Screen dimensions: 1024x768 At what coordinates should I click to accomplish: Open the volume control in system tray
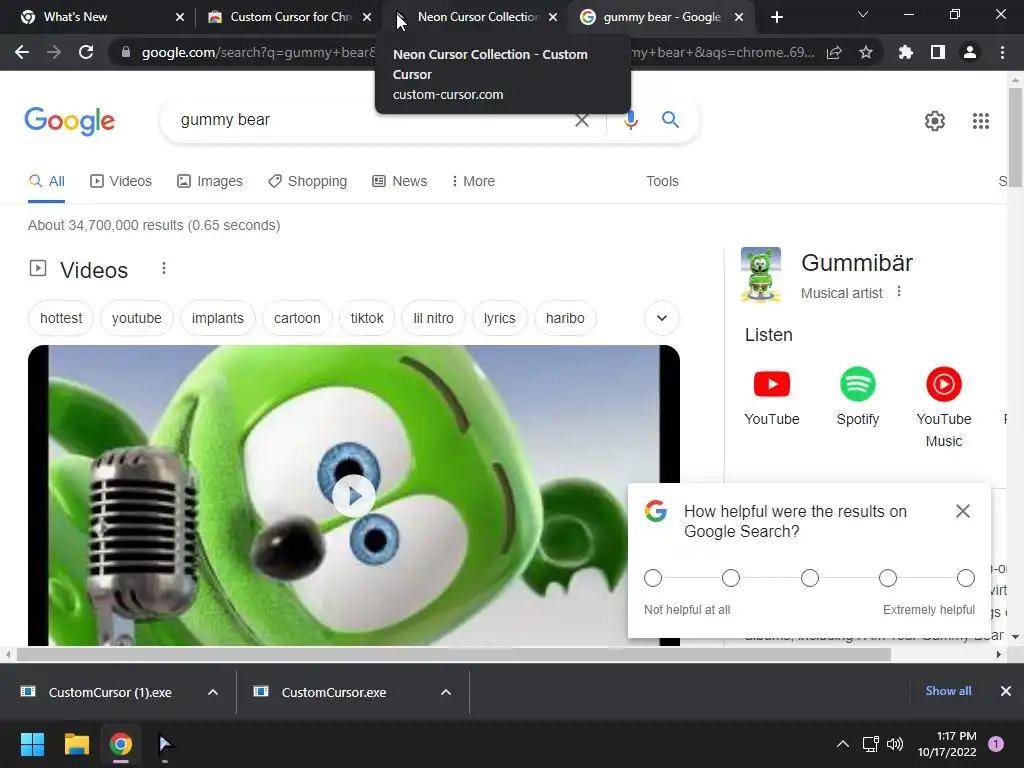point(895,744)
